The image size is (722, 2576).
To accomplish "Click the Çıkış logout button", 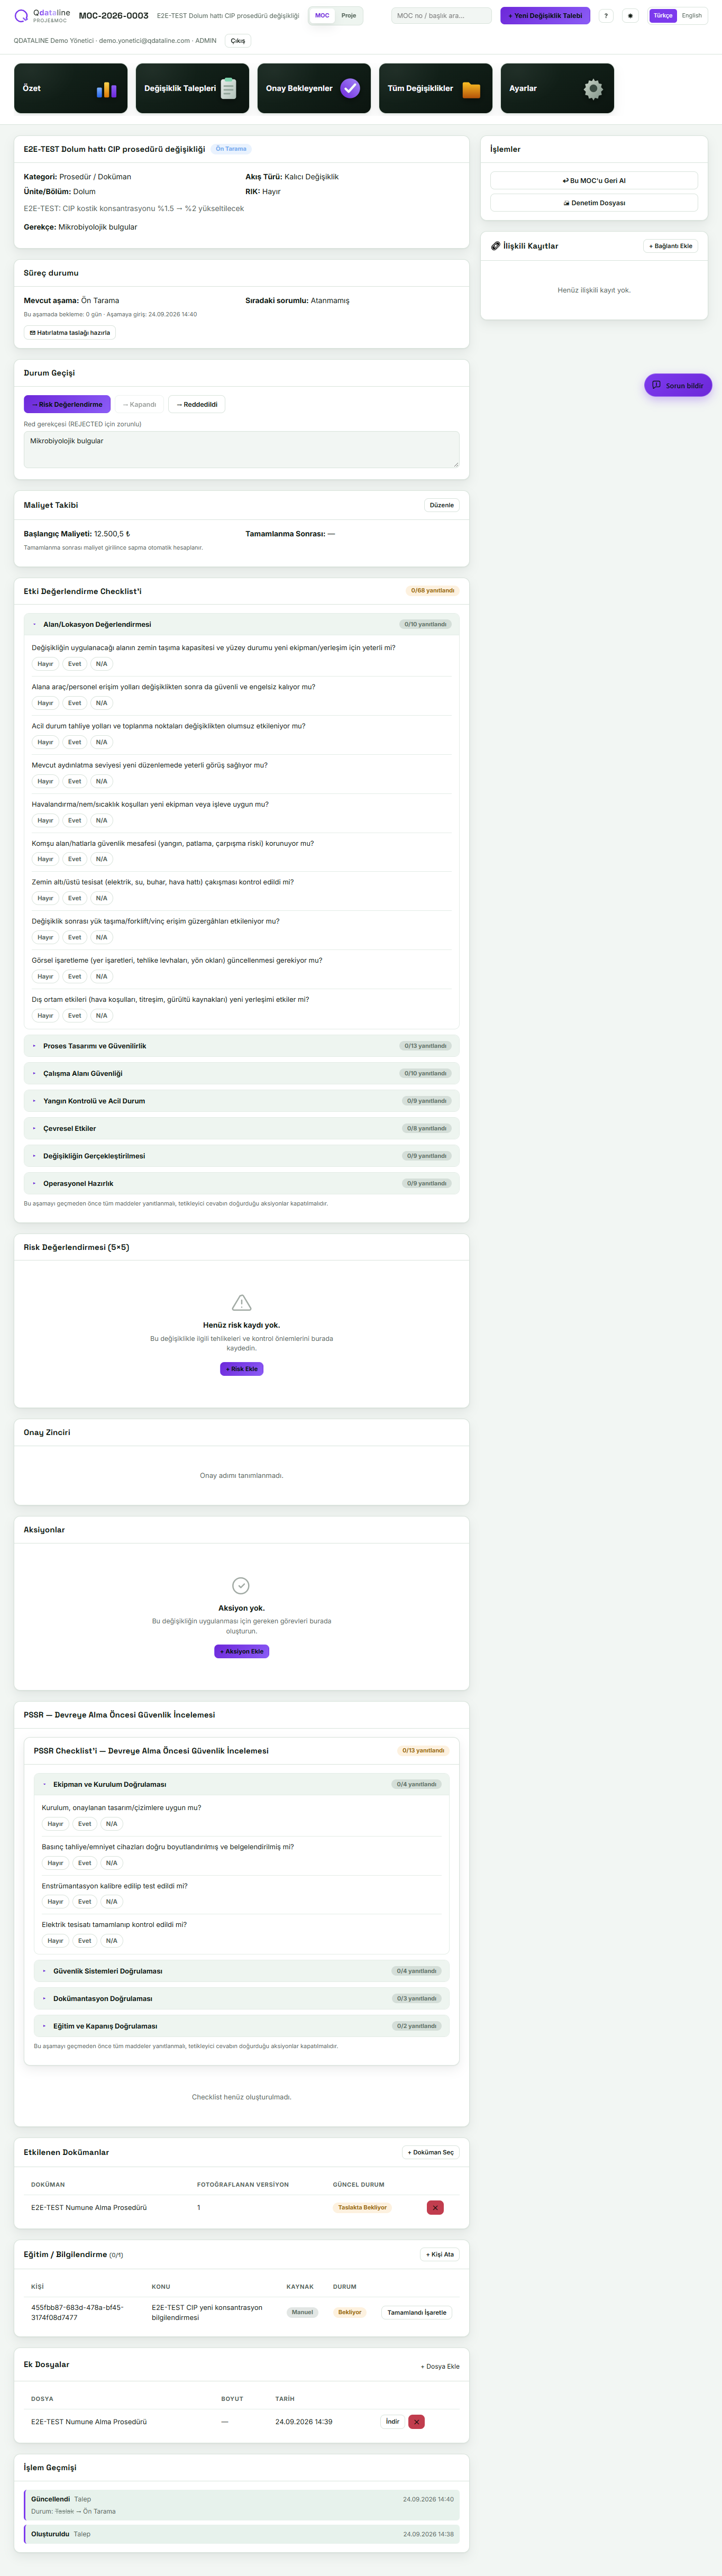I will click(x=238, y=41).
